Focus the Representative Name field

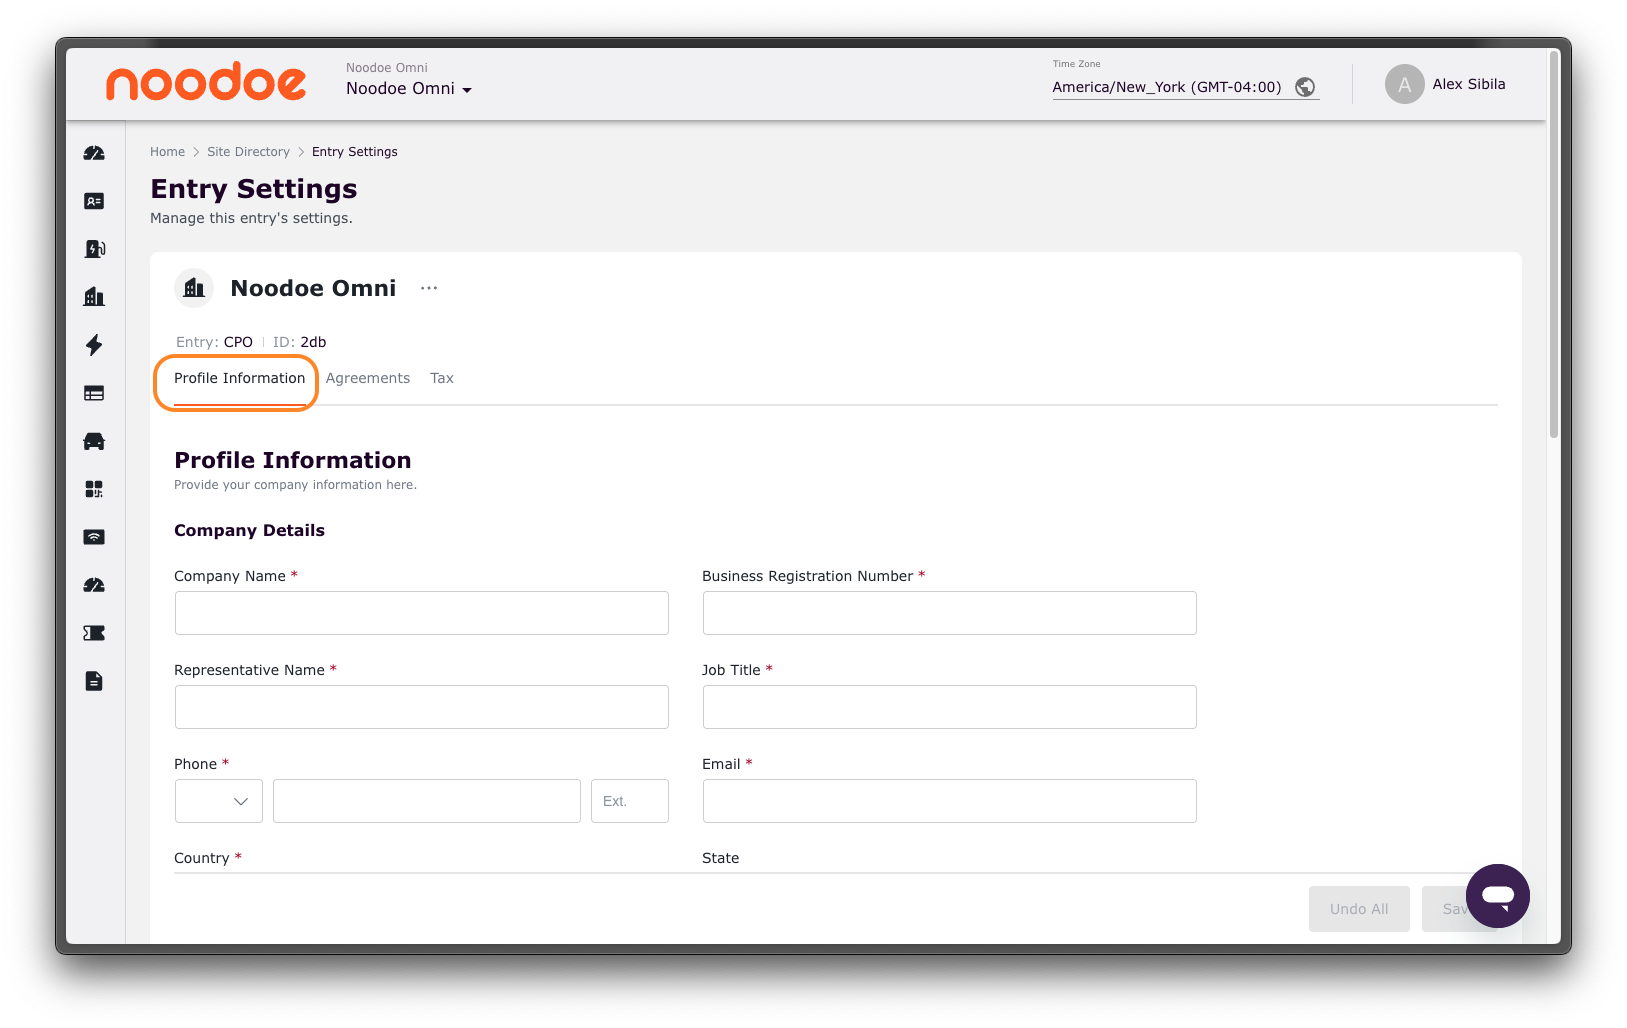pos(422,707)
